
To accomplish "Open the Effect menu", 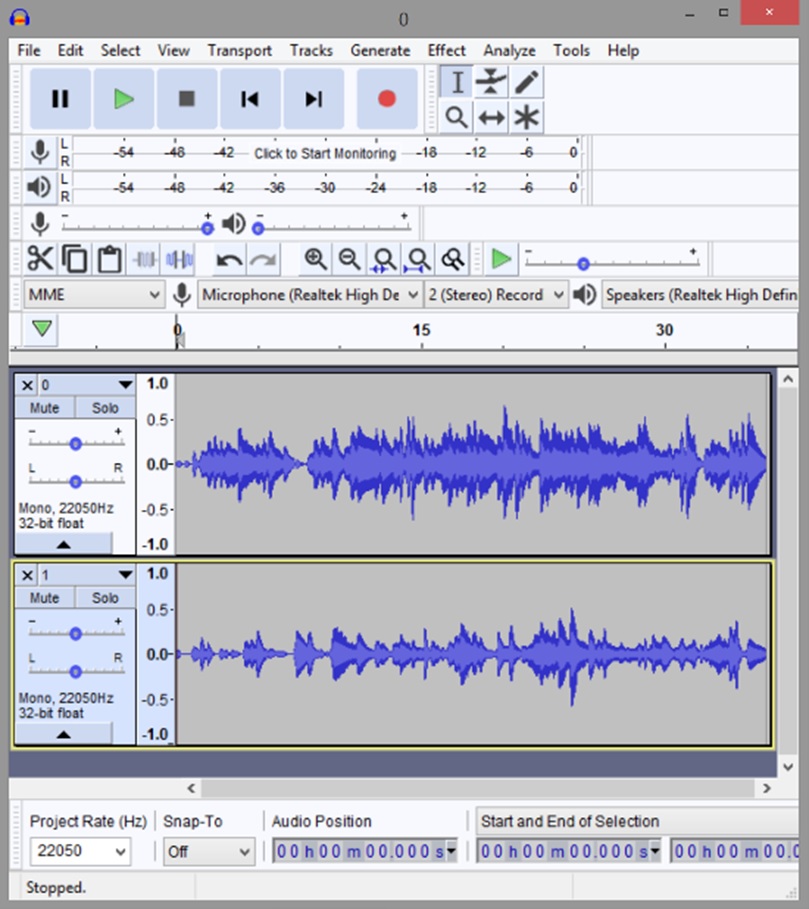I will coord(446,50).
